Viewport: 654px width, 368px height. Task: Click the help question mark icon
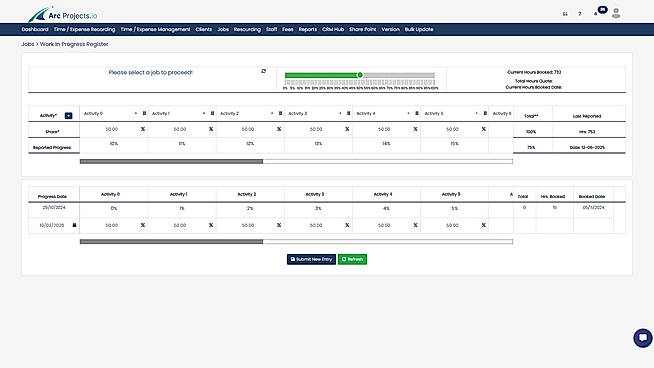[x=579, y=14]
